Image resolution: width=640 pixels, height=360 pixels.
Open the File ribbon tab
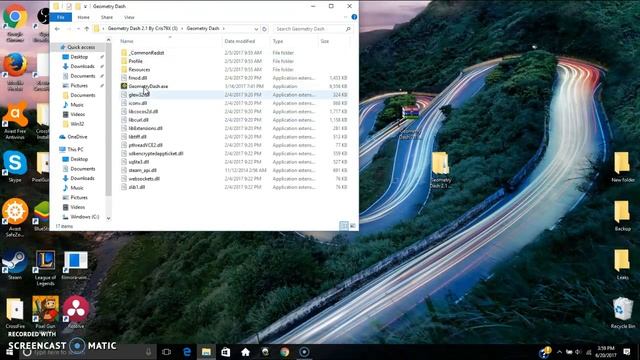tap(60, 17)
